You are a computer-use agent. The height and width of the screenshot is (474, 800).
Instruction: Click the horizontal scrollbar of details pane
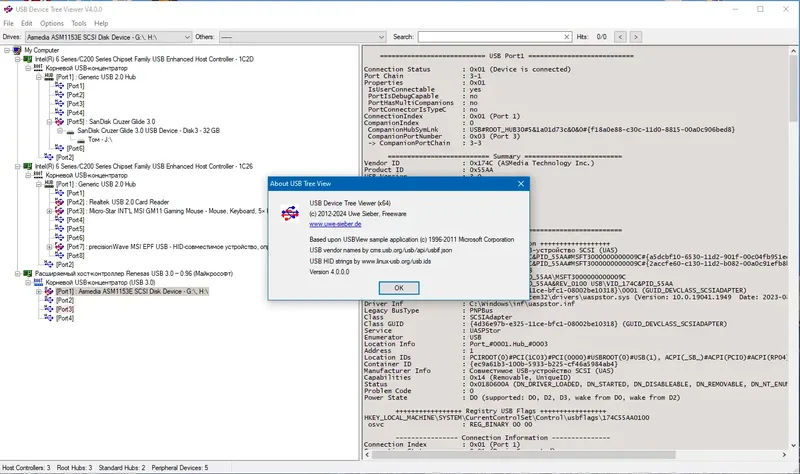[x=524, y=455]
